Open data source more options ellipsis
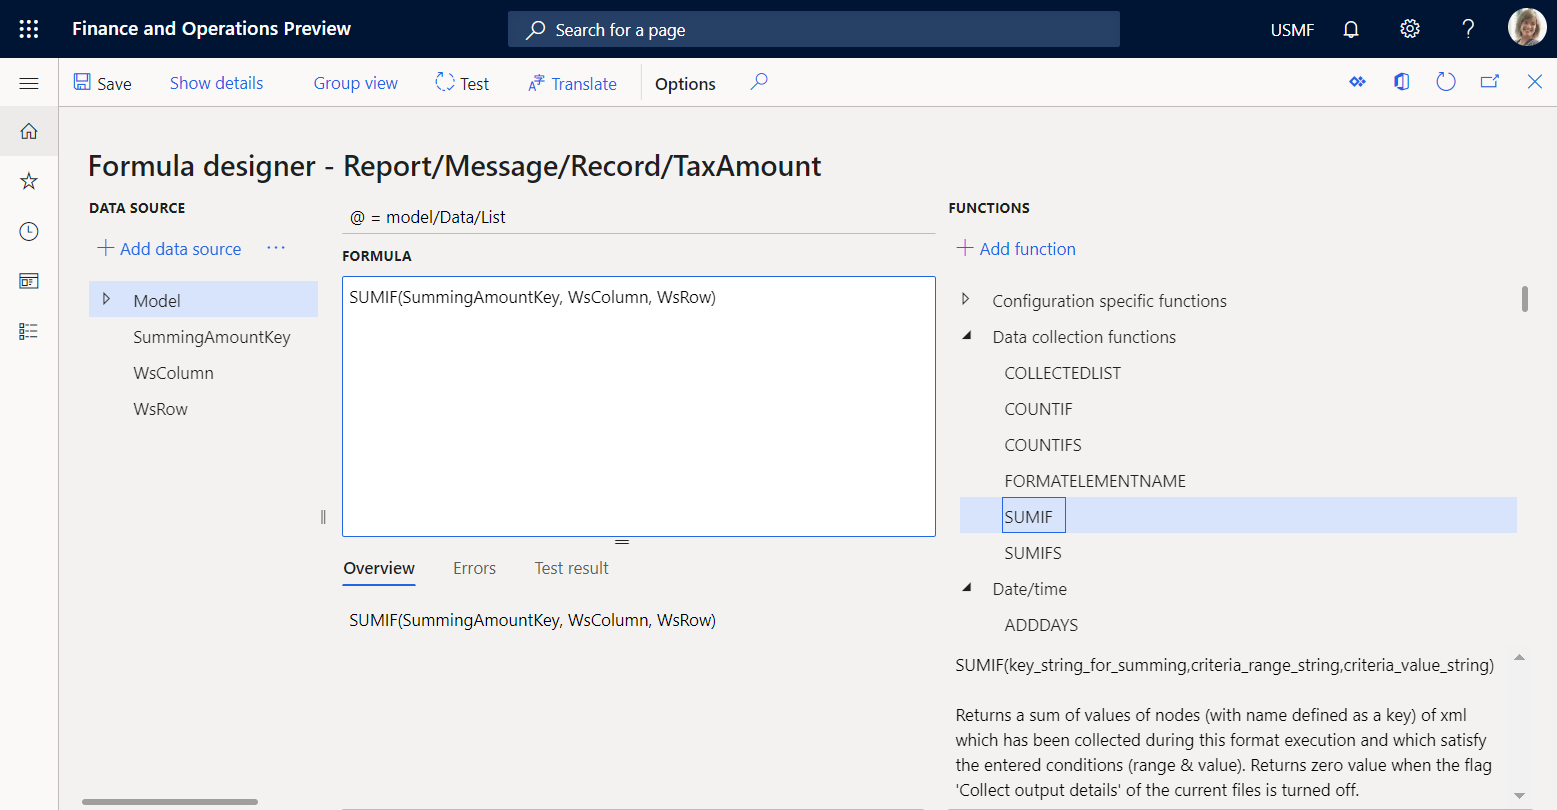Image resolution: width=1557 pixels, height=810 pixels. click(x=276, y=248)
